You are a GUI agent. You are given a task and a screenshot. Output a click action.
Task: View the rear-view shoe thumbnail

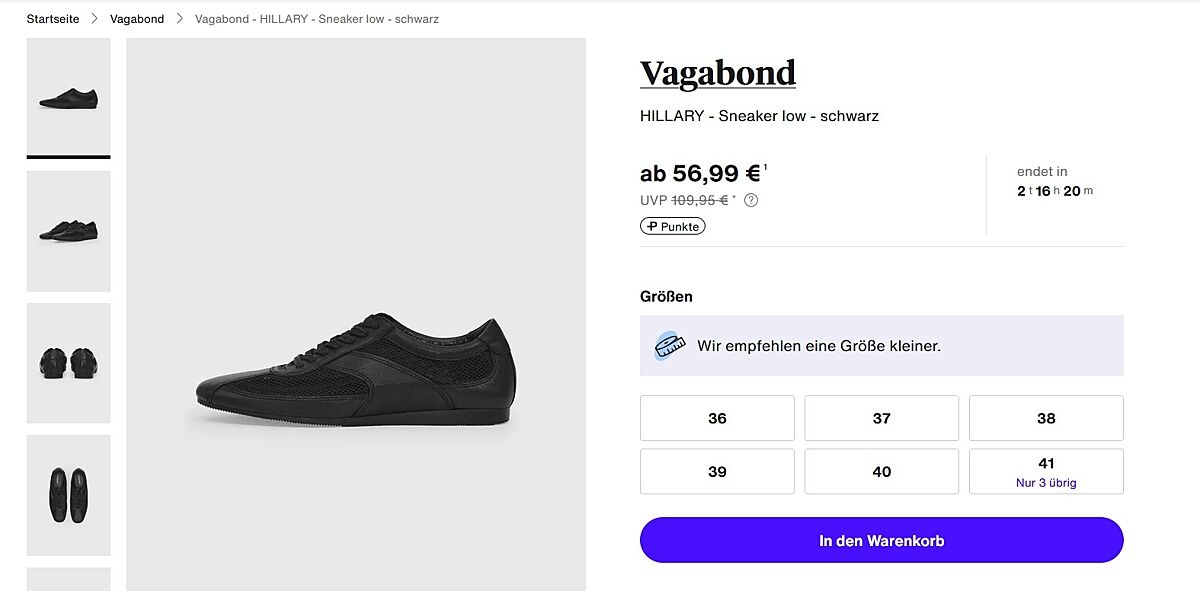[68, 363]
